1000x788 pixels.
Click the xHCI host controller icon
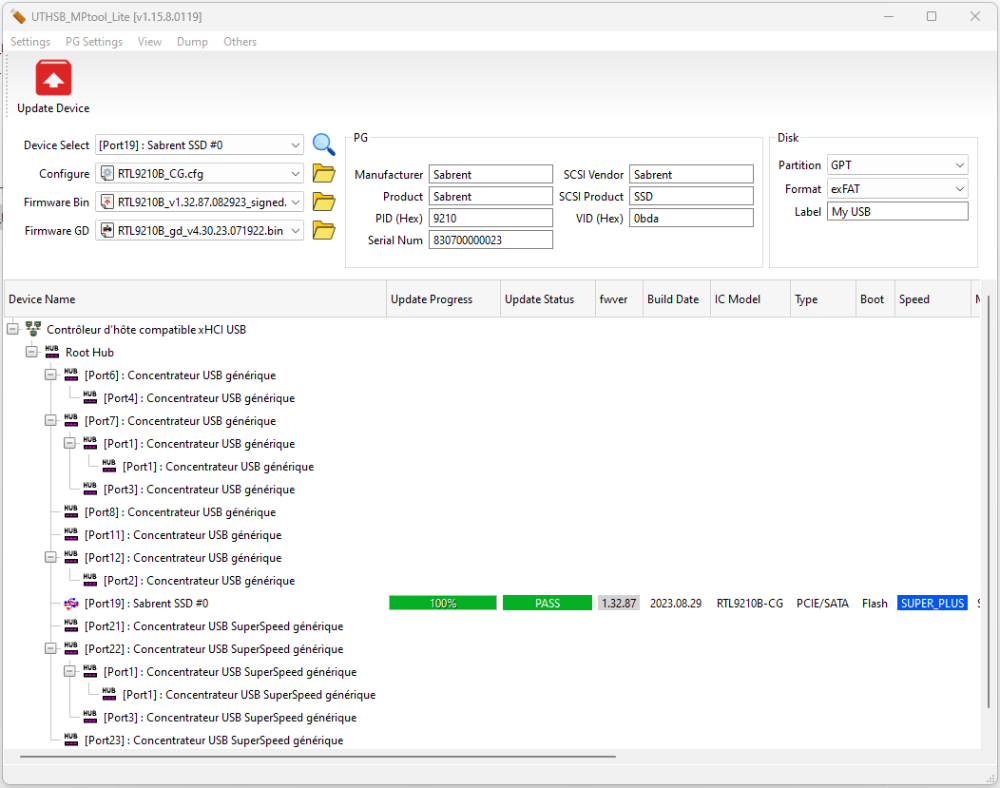click(33, 329)
